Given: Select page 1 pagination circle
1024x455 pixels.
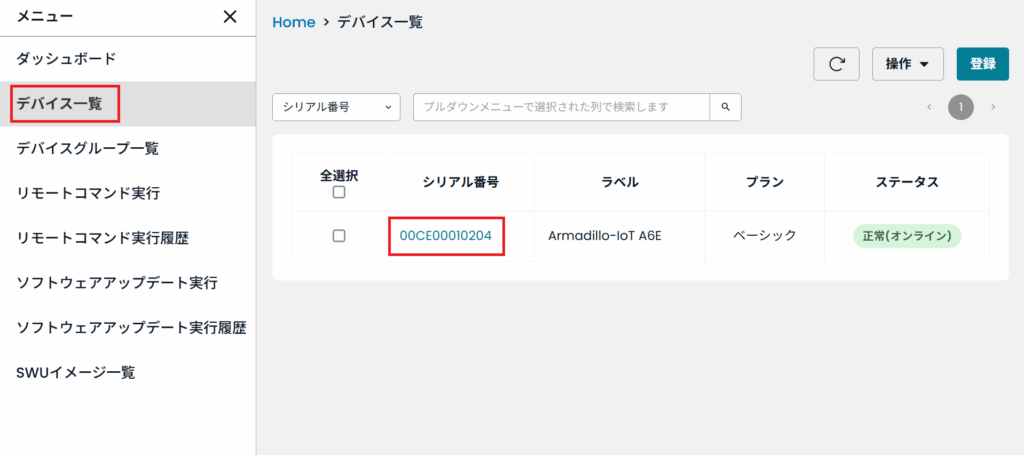Looking at the screenshot, I should [961, 107].
